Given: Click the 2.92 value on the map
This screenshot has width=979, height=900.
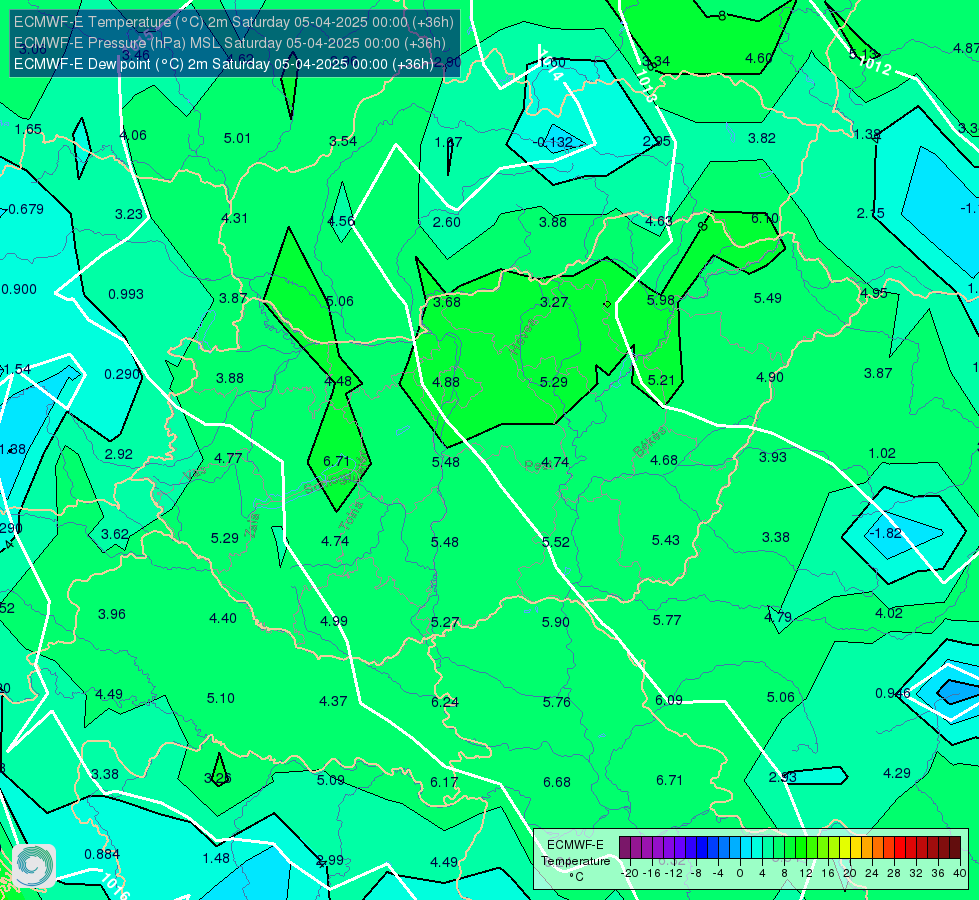Looking at the screenshot, I should pos(119,454).
